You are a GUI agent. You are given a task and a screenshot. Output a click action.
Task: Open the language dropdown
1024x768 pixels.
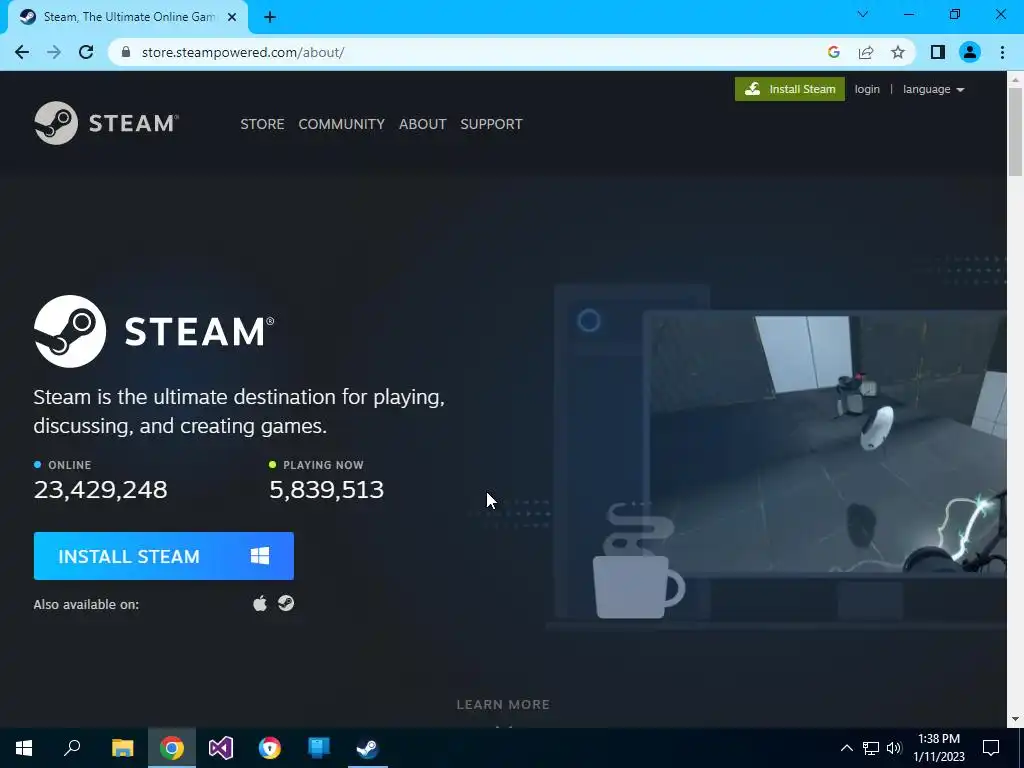(933, 89)
